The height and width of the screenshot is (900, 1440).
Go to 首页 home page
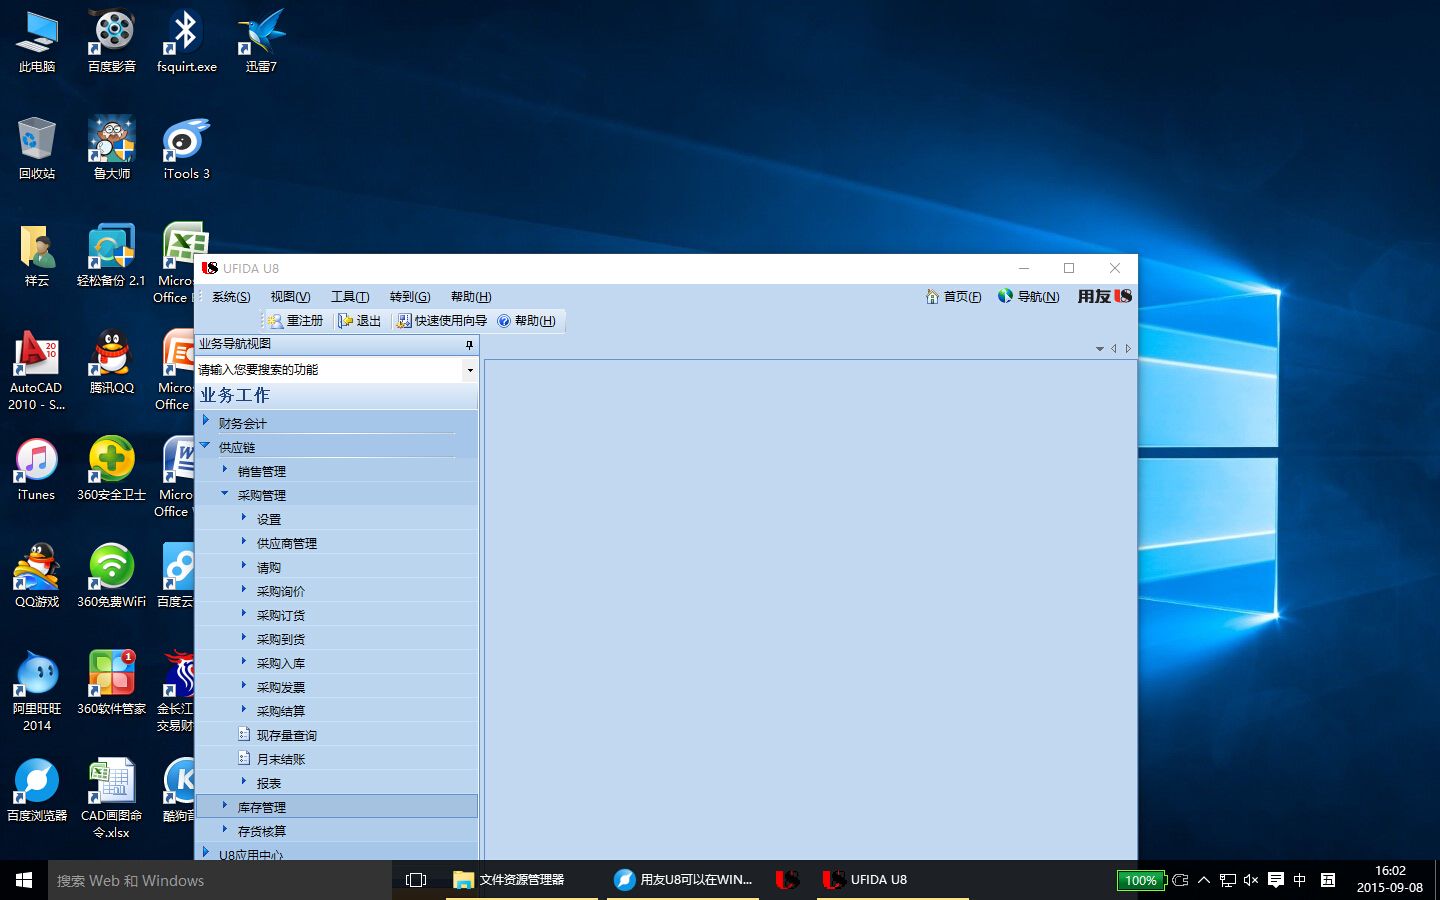953,297
